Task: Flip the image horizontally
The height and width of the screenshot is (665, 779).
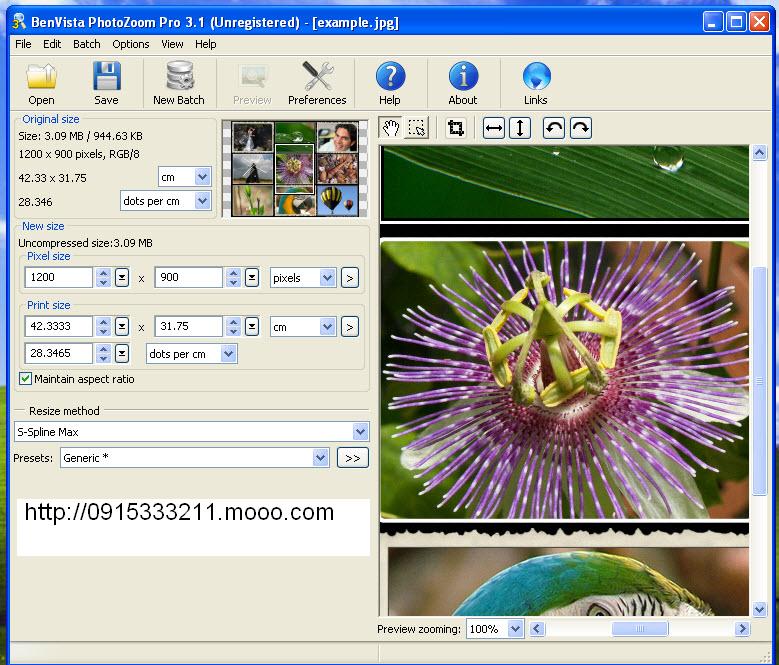Action: 494,128
